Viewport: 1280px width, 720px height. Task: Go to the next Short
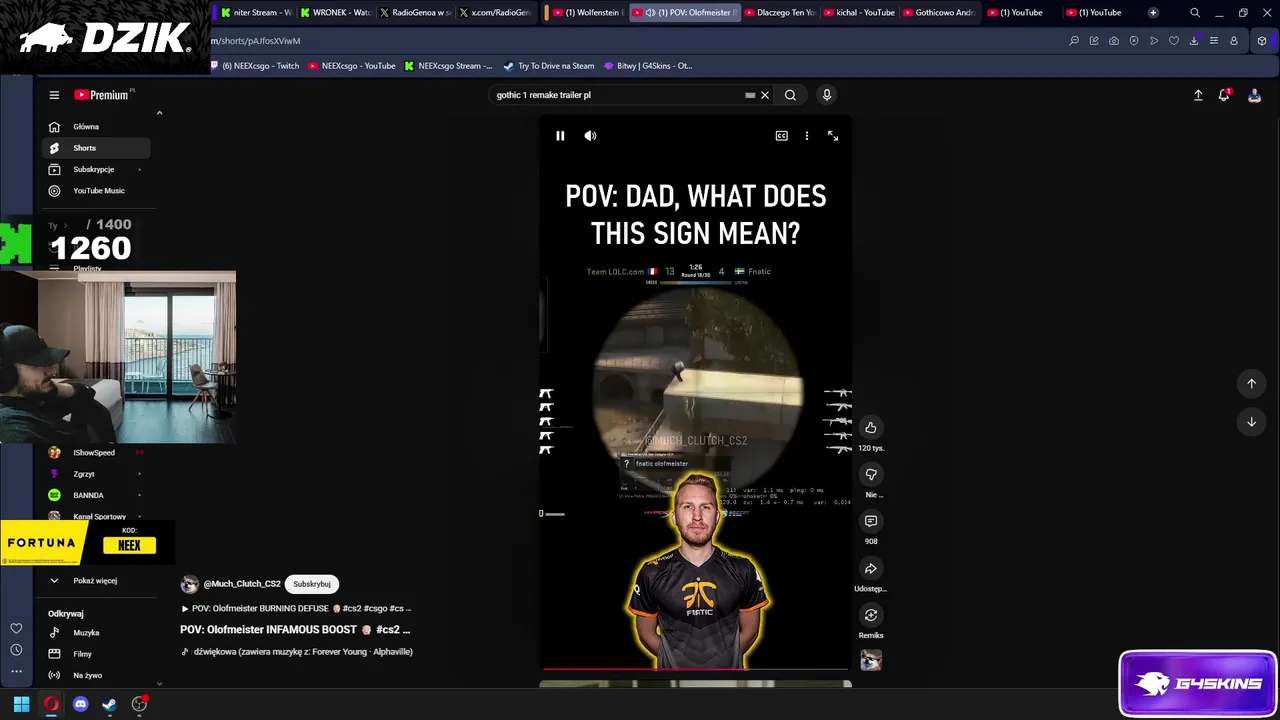click(x=1251, y=422)
